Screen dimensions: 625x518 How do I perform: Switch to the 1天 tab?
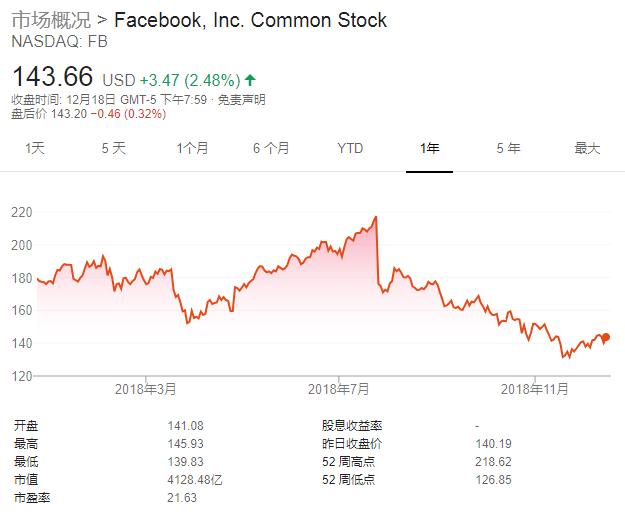click(35, 148)
